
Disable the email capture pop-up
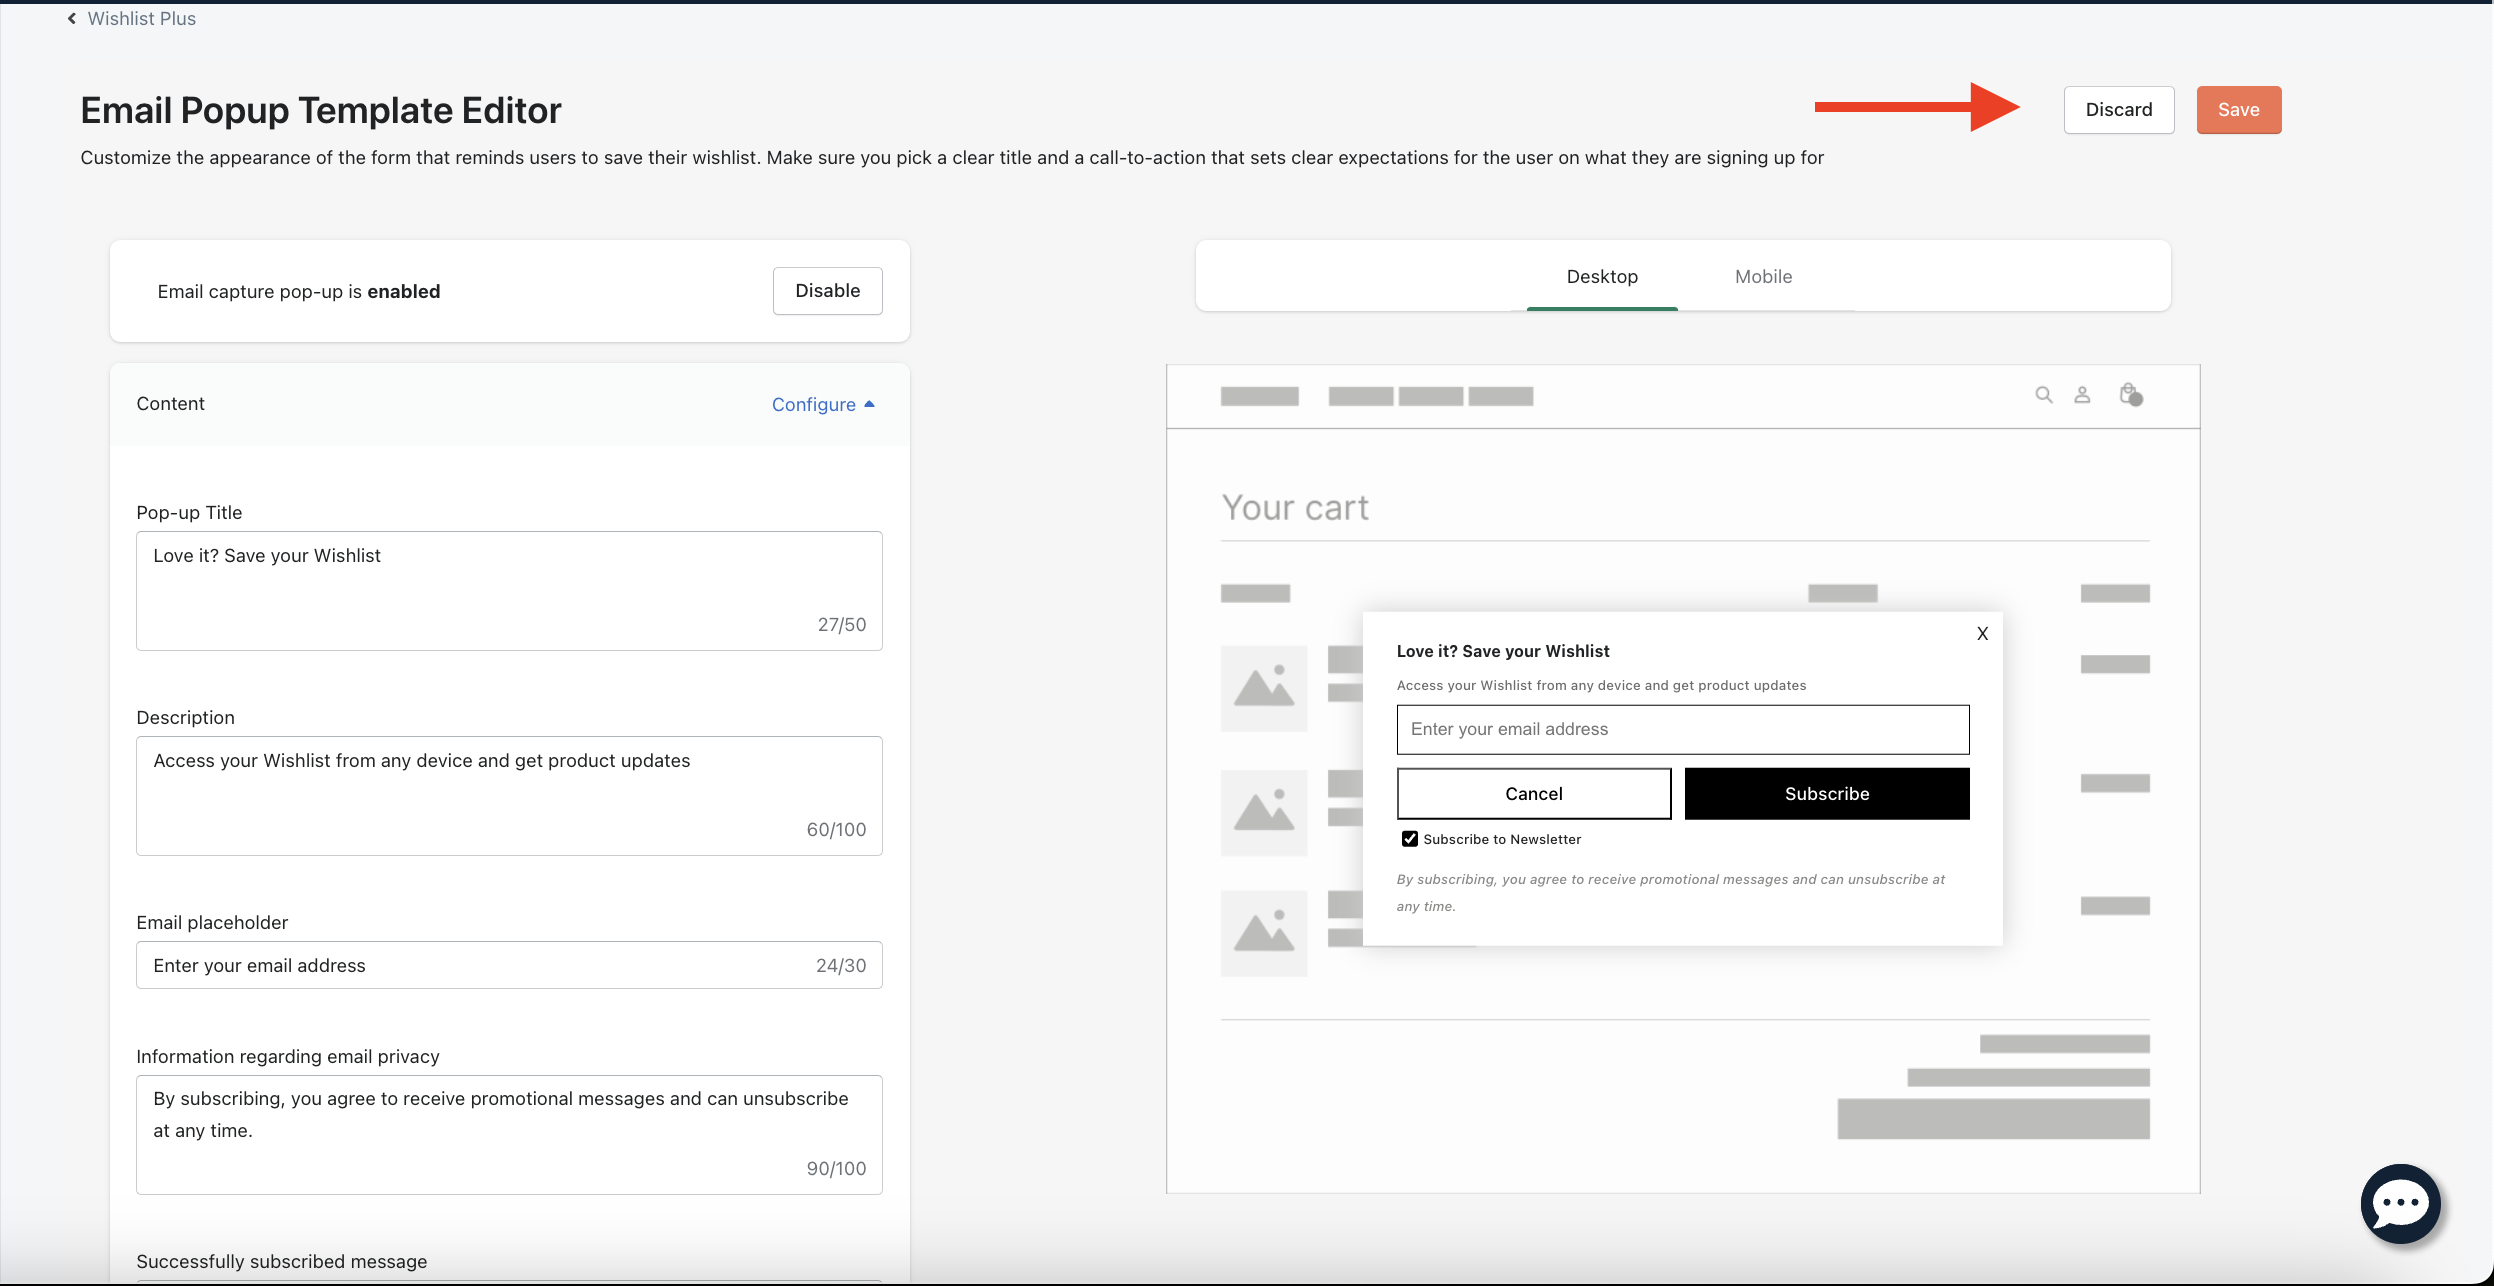pos(827,291)
